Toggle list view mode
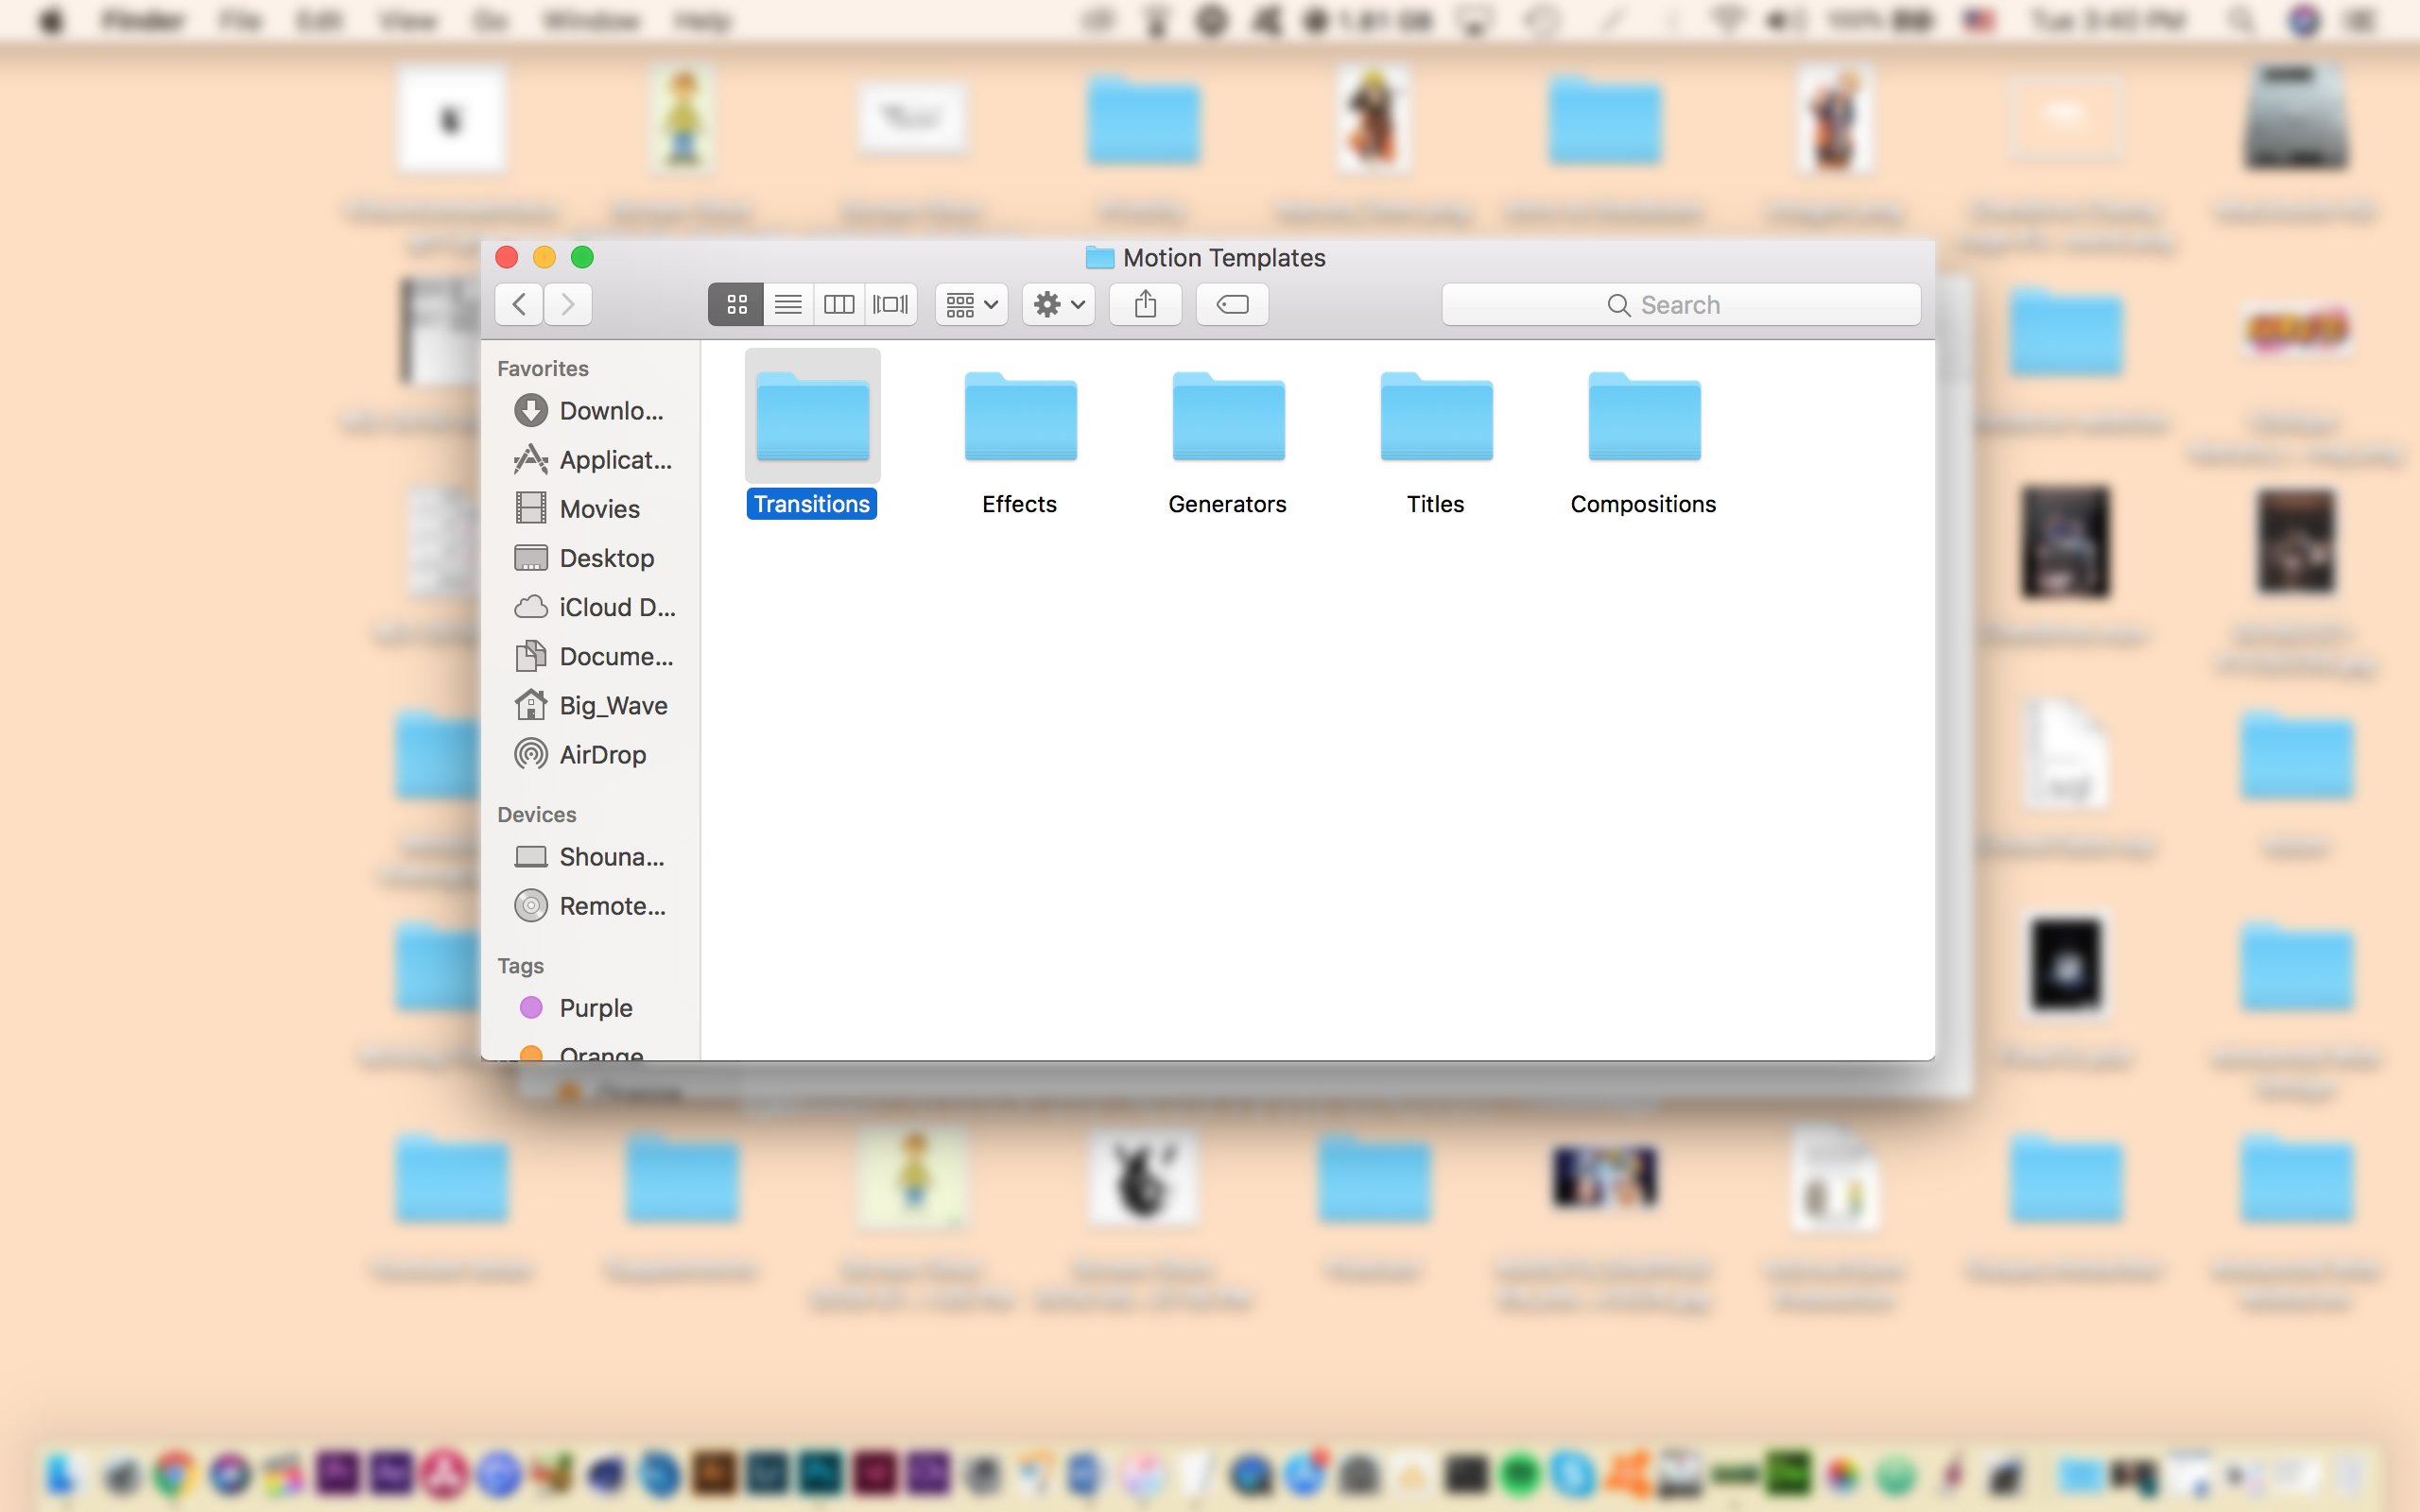 (788, 304)
